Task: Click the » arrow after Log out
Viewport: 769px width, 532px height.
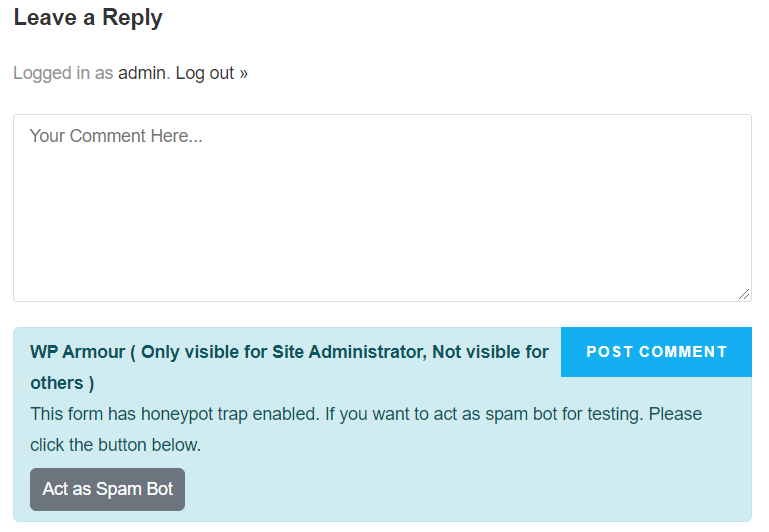Action: (244, 73)
